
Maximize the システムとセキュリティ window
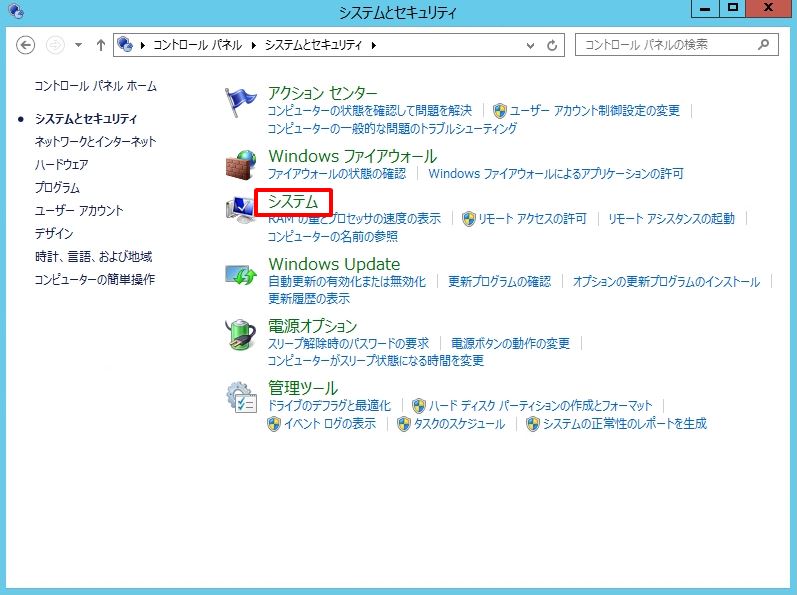click(x=732, y=9)
